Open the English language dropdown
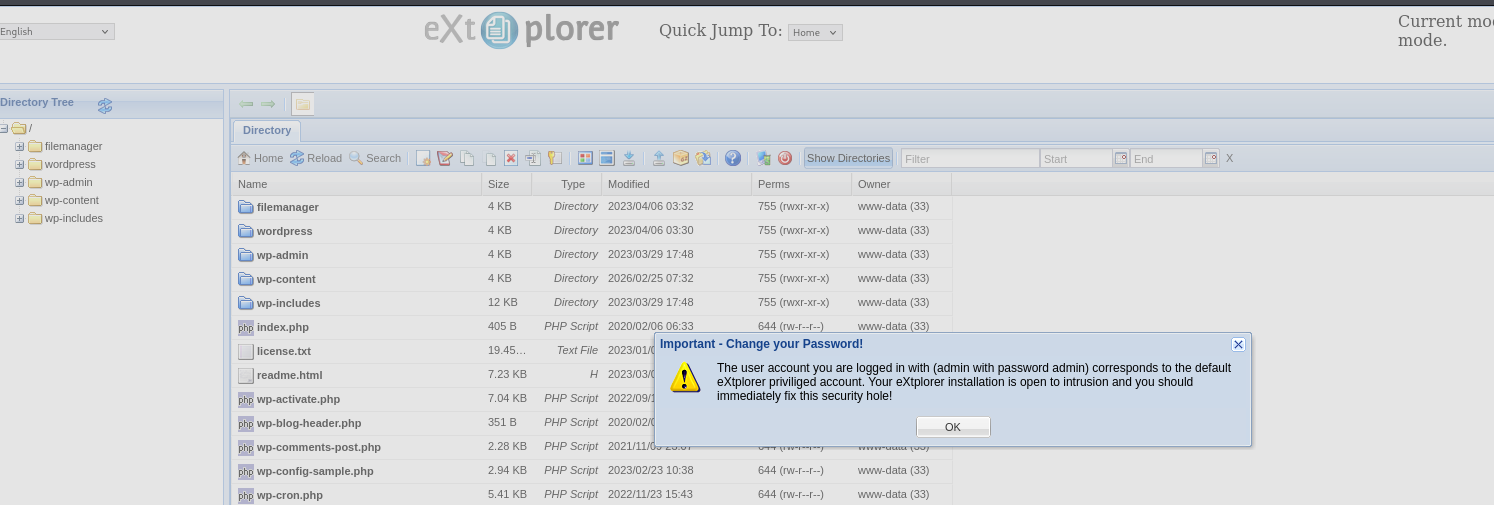 coord(56,32)
